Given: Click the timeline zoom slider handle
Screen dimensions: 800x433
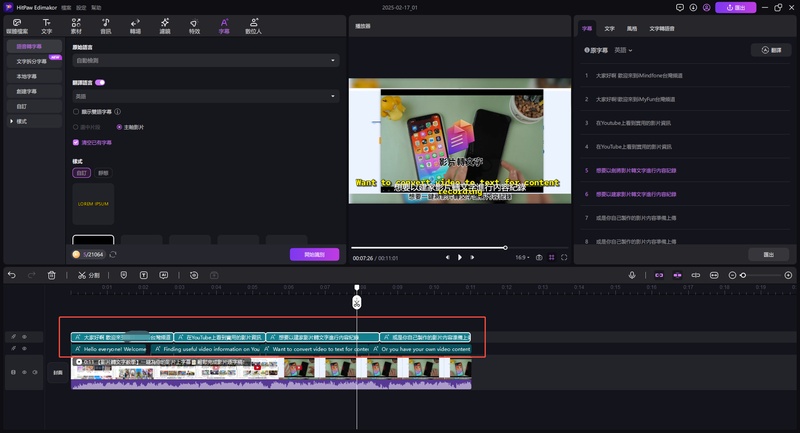Looking at the screenshot, I should (743, 275).
